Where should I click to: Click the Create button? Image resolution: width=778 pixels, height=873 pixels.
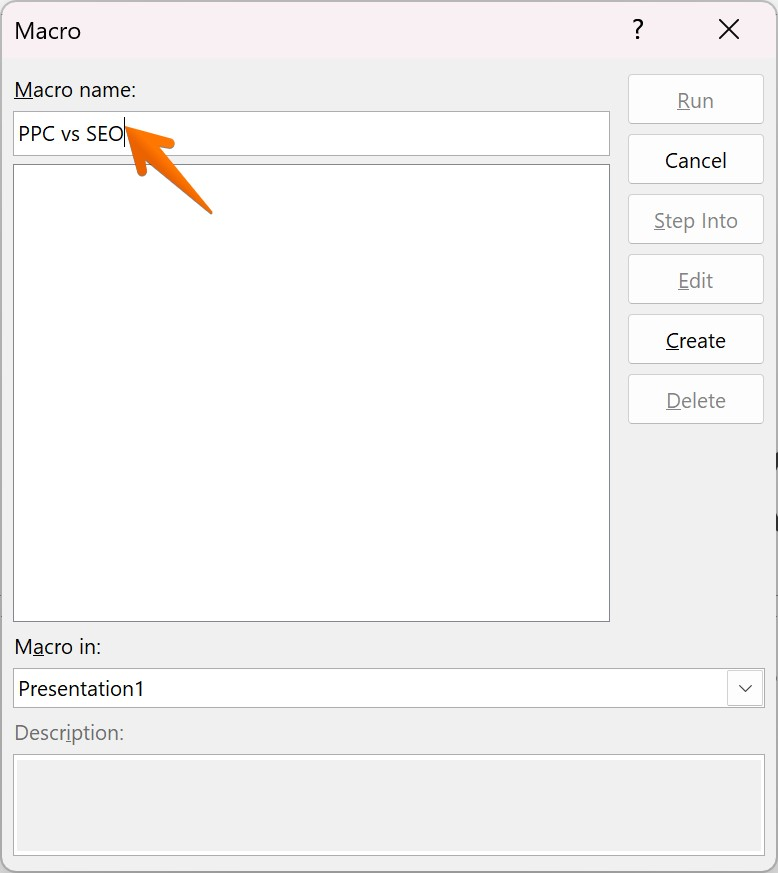pyautogui.click(x=695, y=340)
